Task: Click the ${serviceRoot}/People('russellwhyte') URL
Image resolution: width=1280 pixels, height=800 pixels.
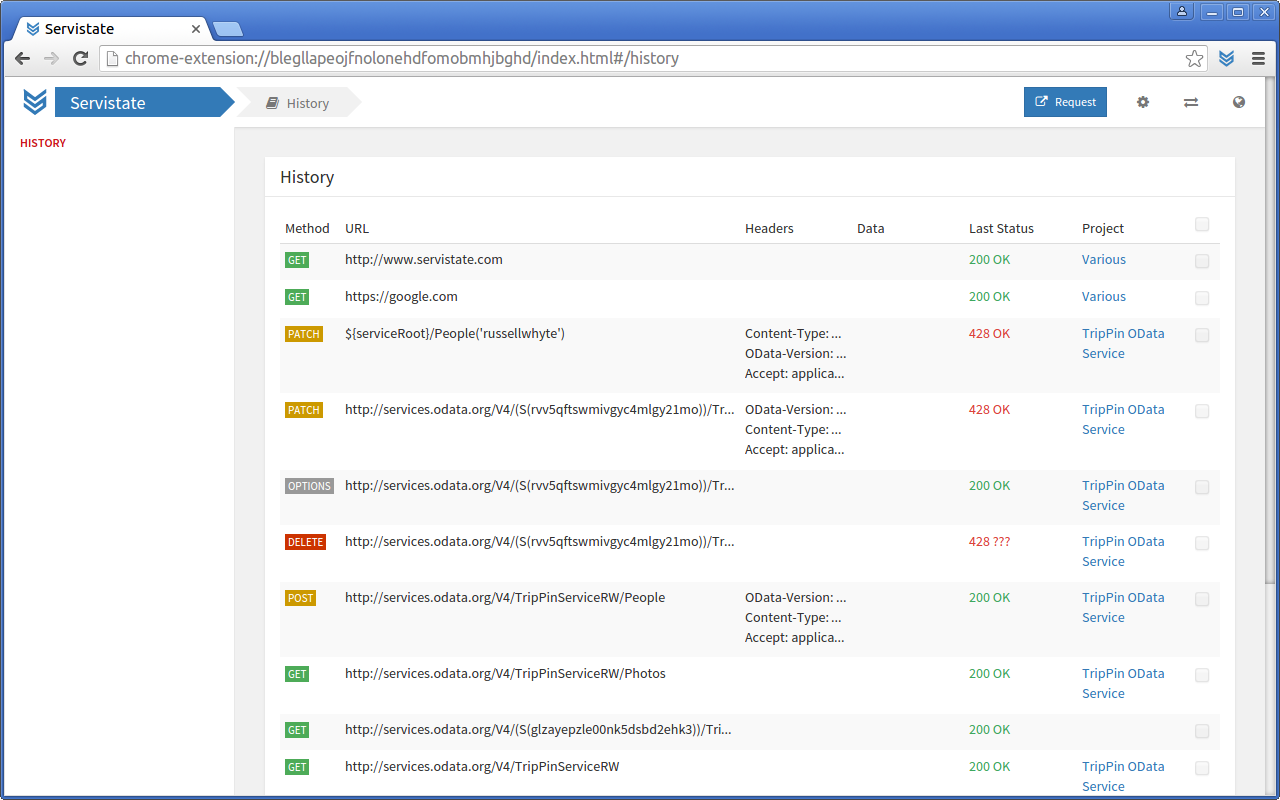Action: 455,333
